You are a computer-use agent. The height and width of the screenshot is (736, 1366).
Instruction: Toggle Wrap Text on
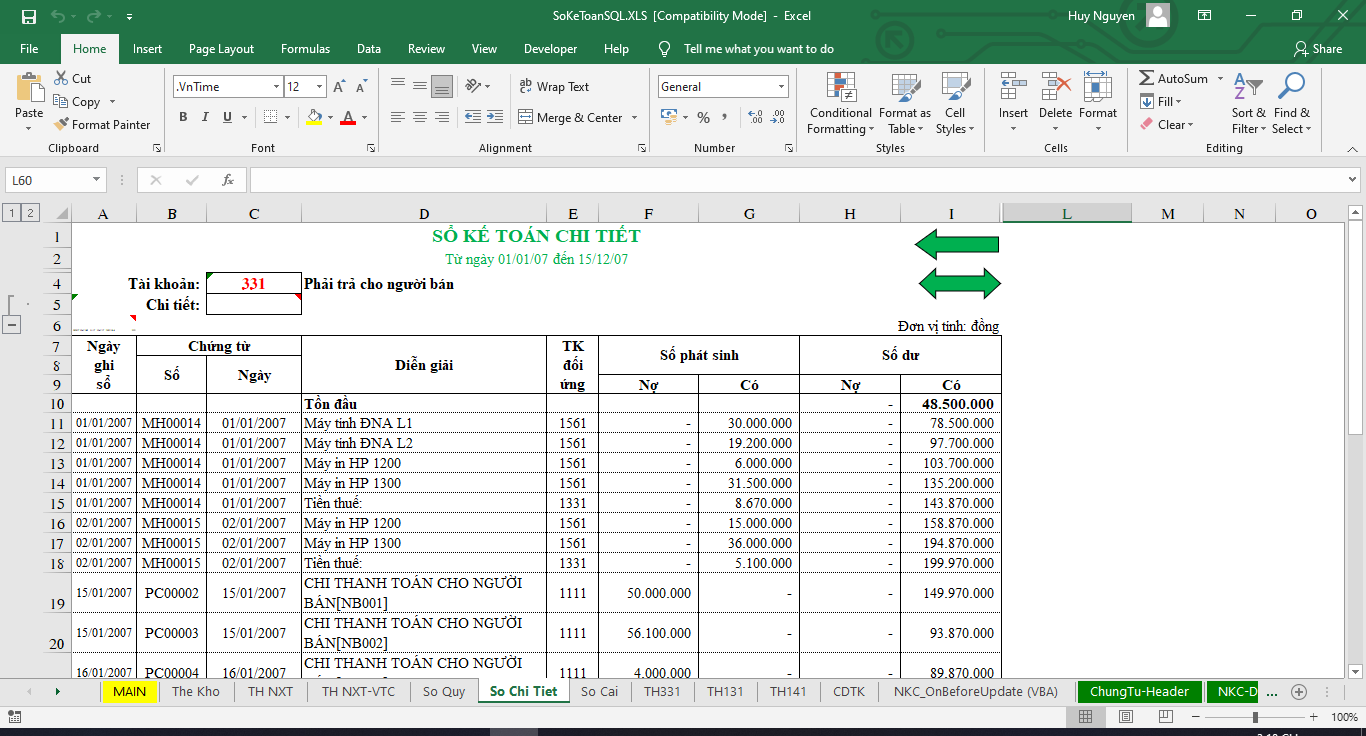(554, 87)
